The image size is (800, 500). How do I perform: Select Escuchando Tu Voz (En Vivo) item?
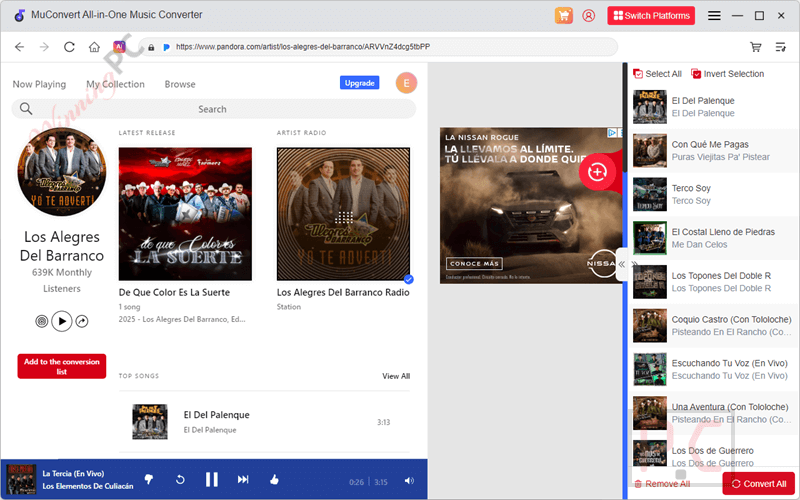tap(714, 369)
